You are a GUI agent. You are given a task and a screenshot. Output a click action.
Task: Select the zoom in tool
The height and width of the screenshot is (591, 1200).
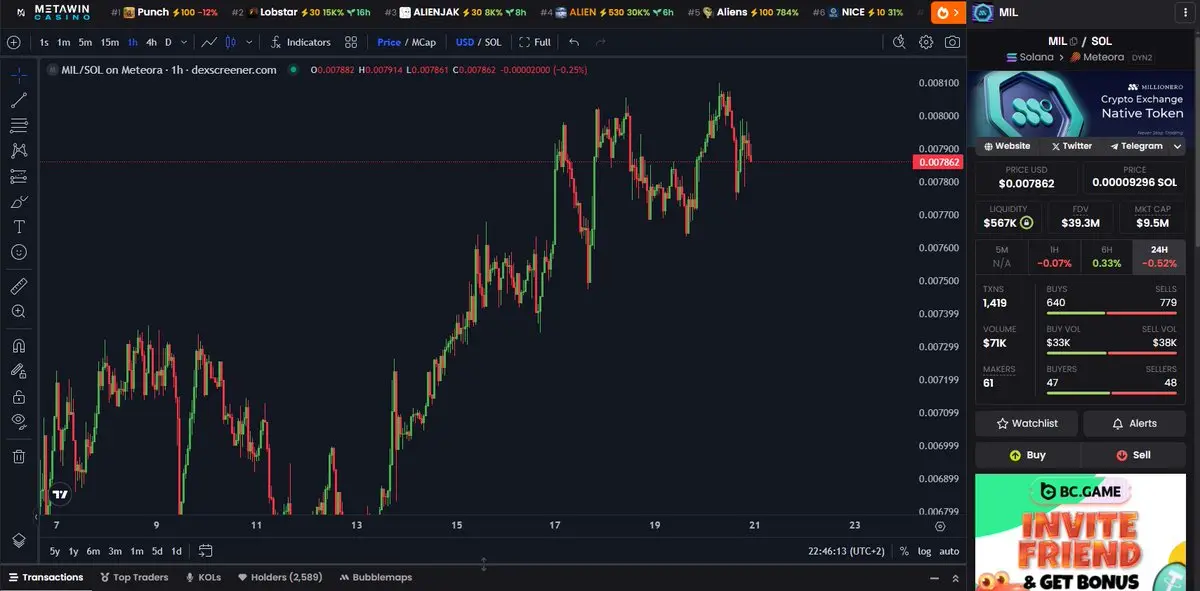pos(18,312)
